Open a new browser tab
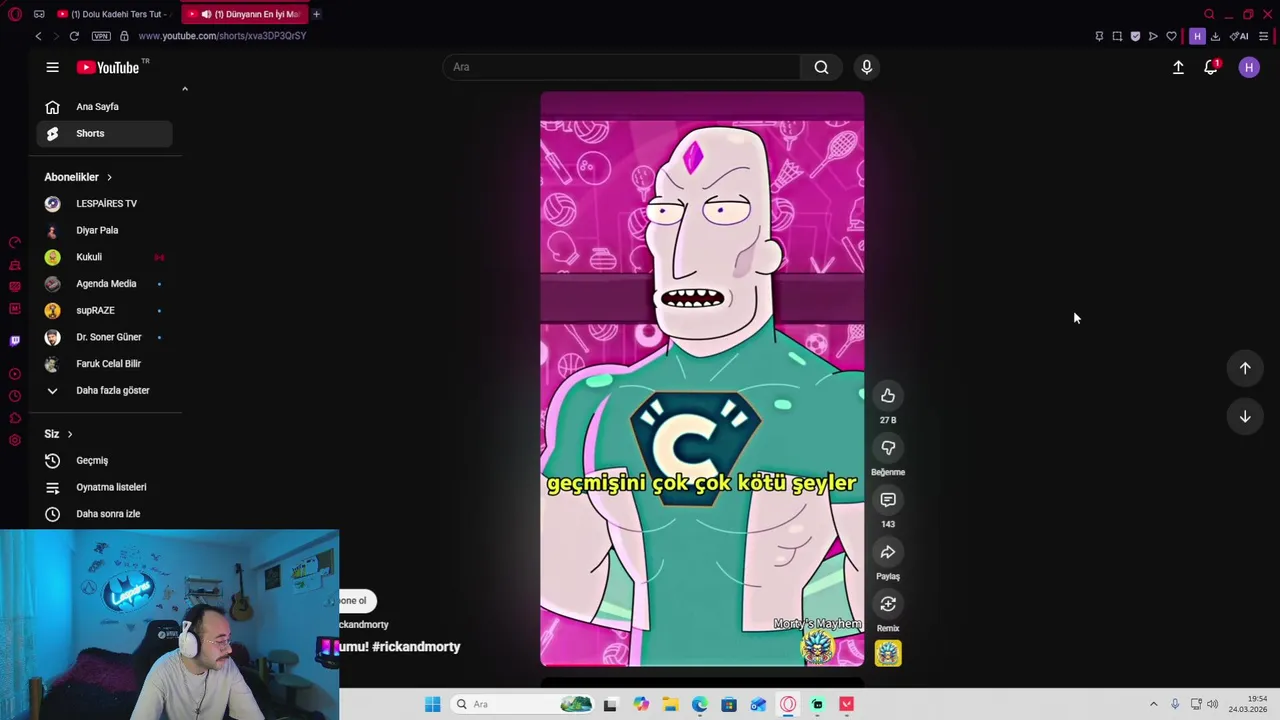Screen dimensions: 1280x720 (316, 14)
